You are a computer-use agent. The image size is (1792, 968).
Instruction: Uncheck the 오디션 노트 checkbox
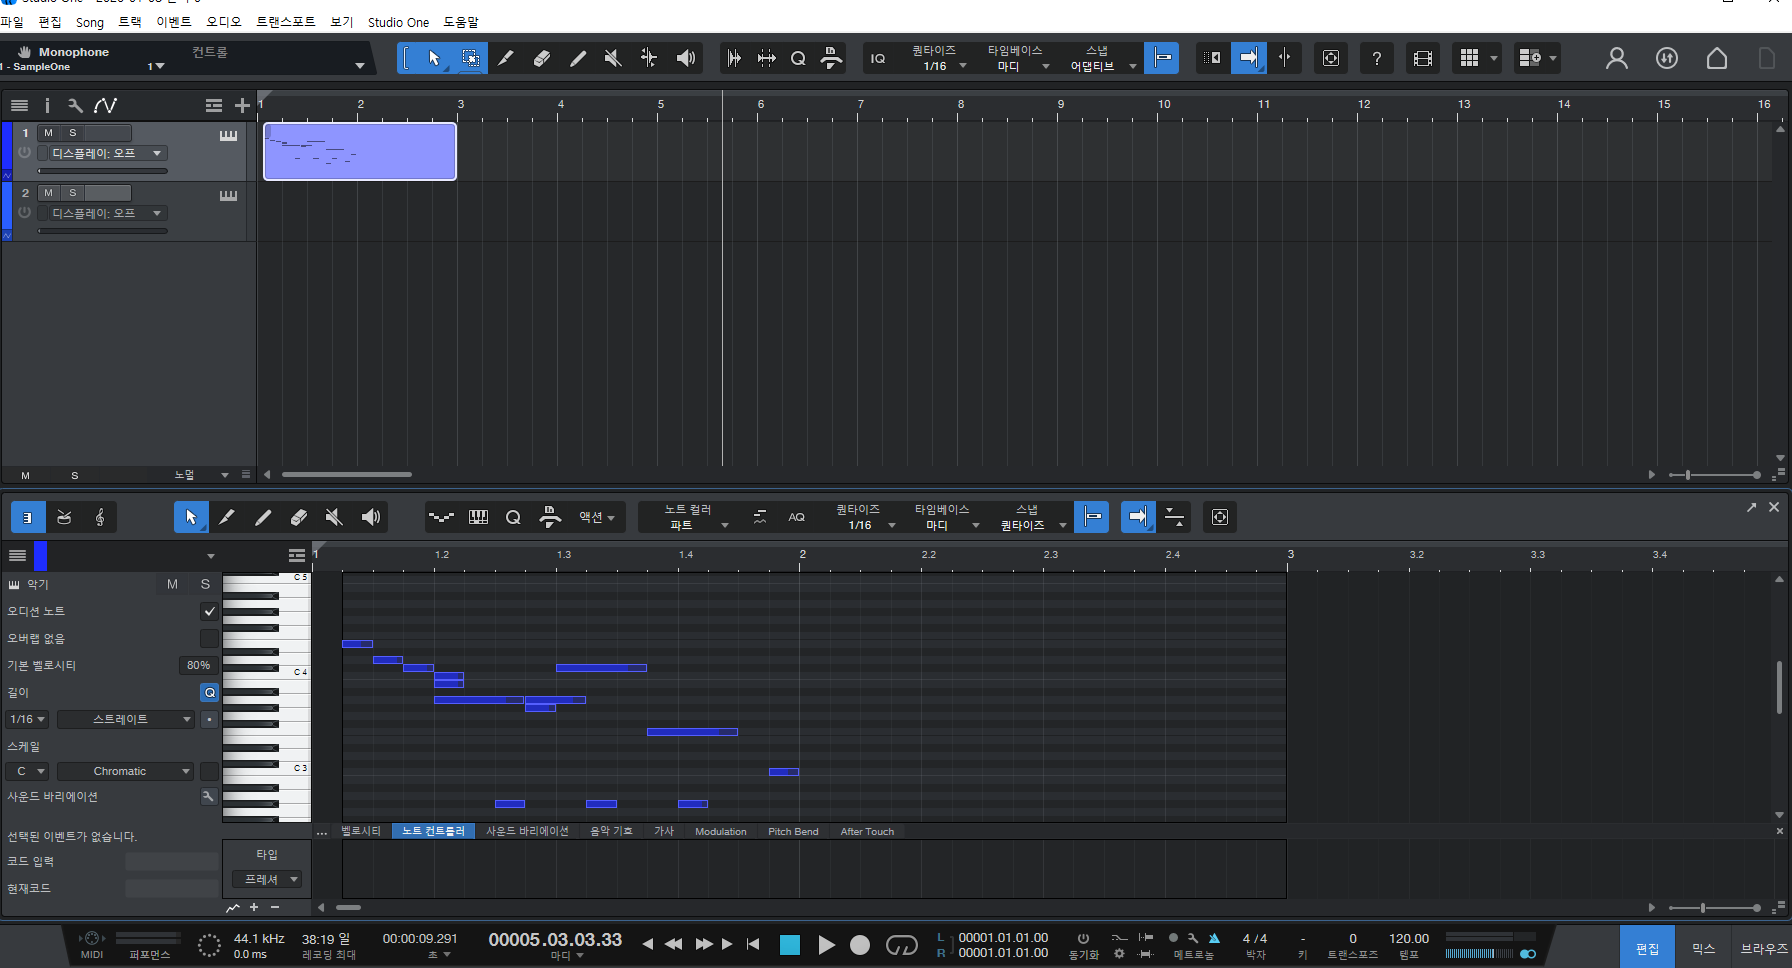(209, 611)
